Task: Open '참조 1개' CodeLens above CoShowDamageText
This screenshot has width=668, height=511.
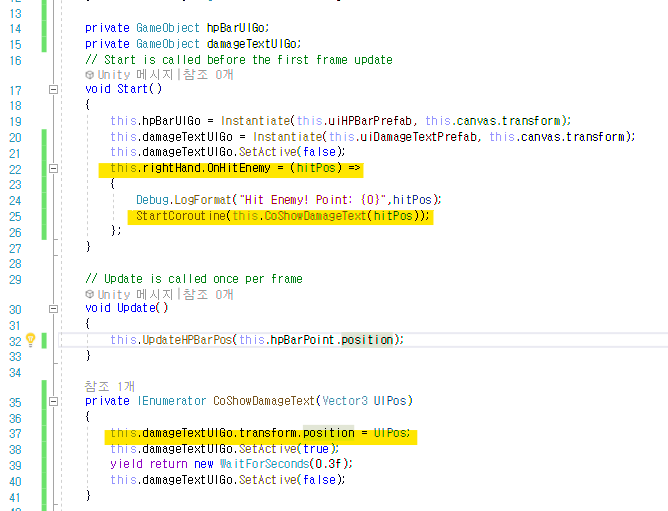Action: [x=109, y=387]
